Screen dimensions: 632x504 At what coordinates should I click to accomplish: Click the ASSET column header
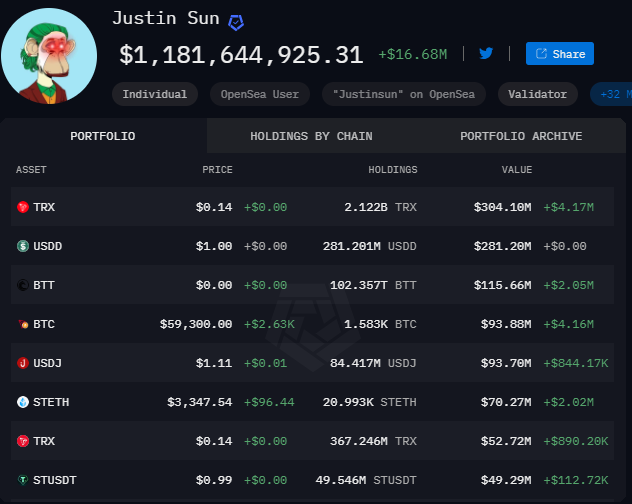tap(31, 170)
